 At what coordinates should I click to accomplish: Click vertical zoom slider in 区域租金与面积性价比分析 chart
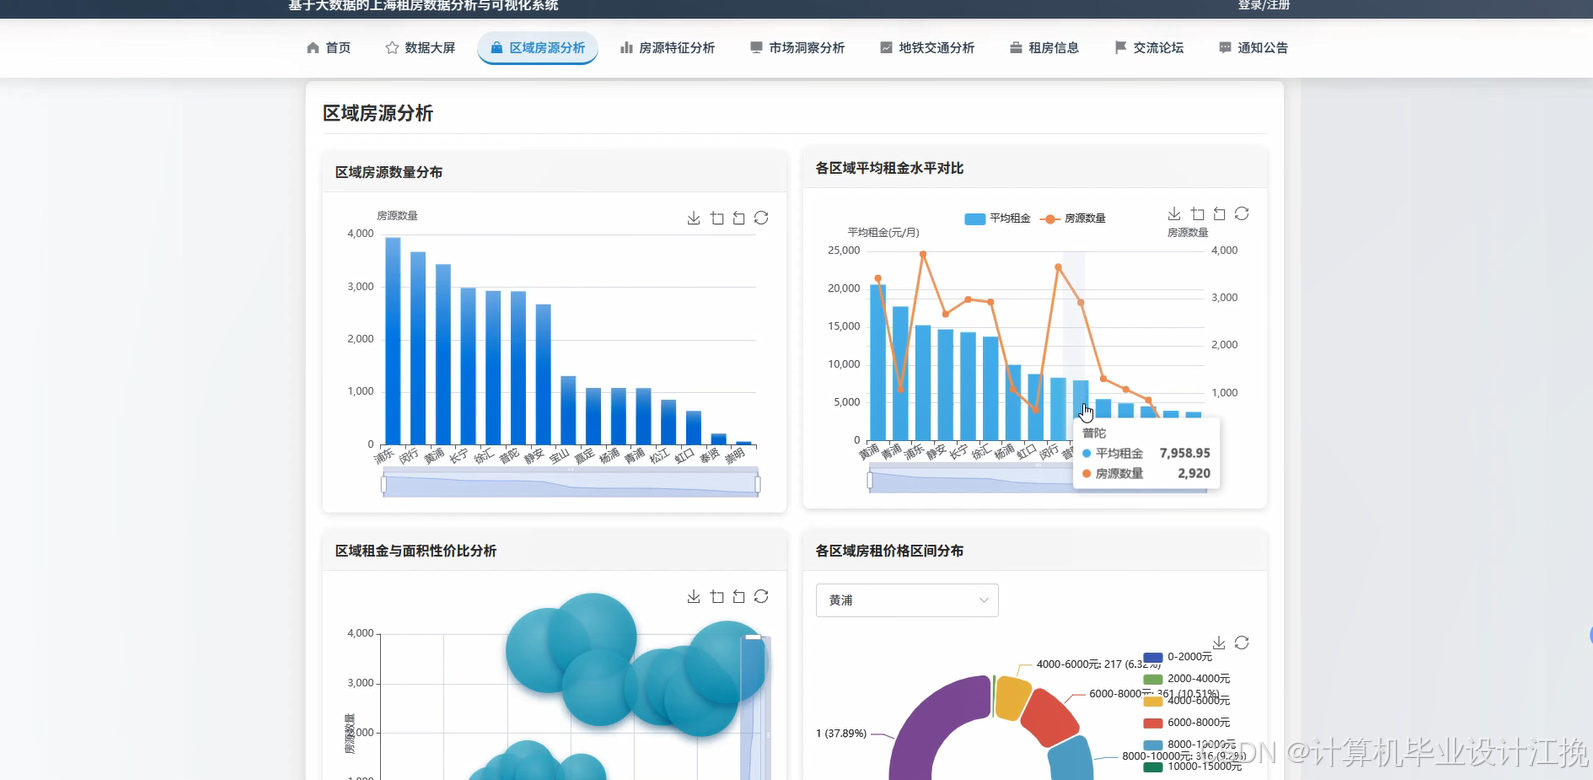754,707
